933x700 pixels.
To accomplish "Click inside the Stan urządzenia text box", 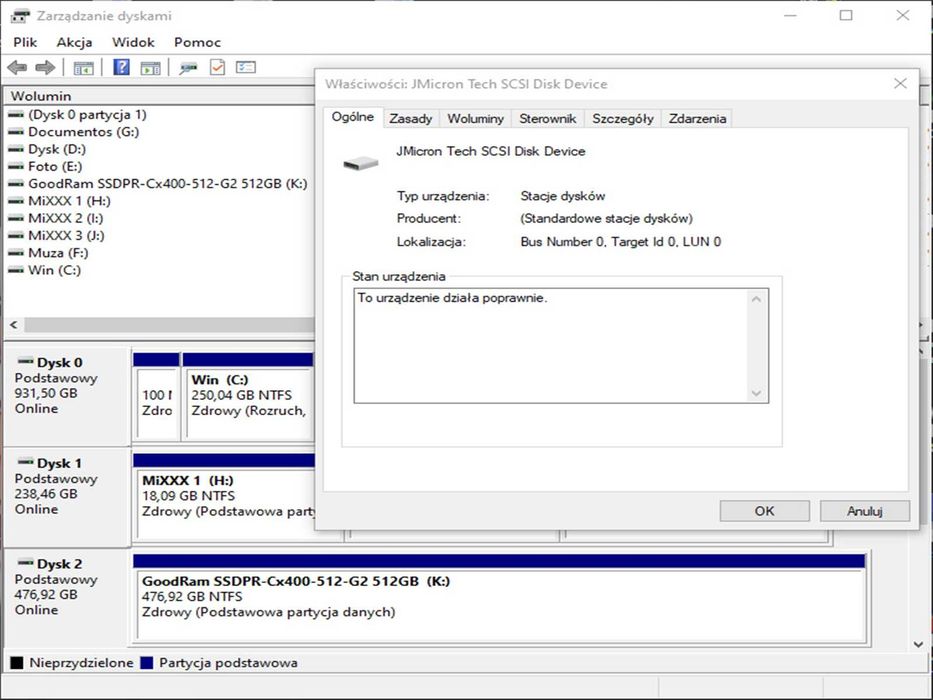I will pos(561,346).
